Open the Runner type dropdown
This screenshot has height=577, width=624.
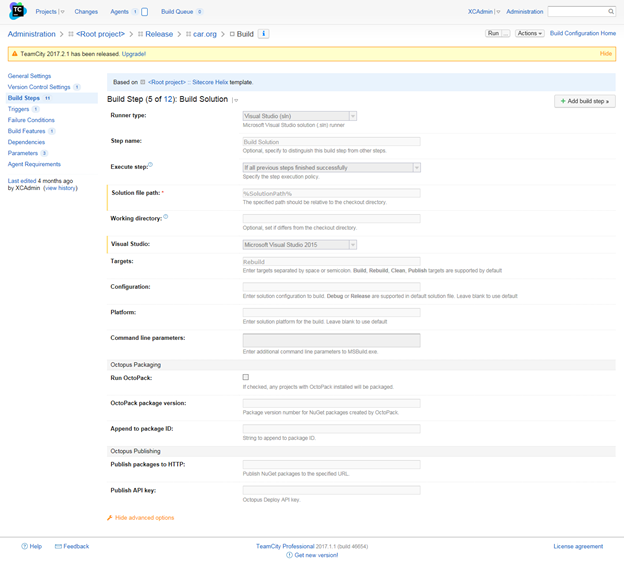coord(300,116)
